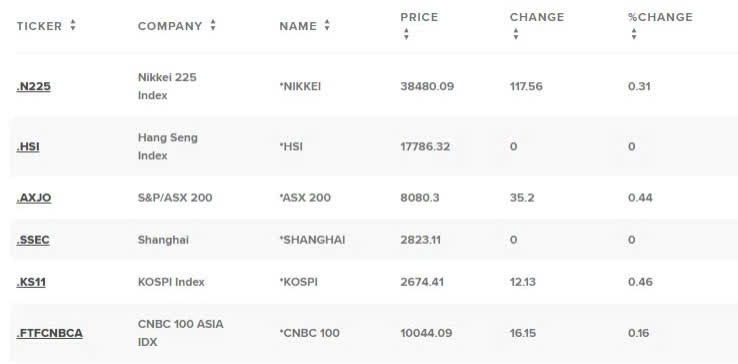The height and width of the screenshot is (364, 738).
Task: Open the .KS11 ticker link
Action: point(31,283)
